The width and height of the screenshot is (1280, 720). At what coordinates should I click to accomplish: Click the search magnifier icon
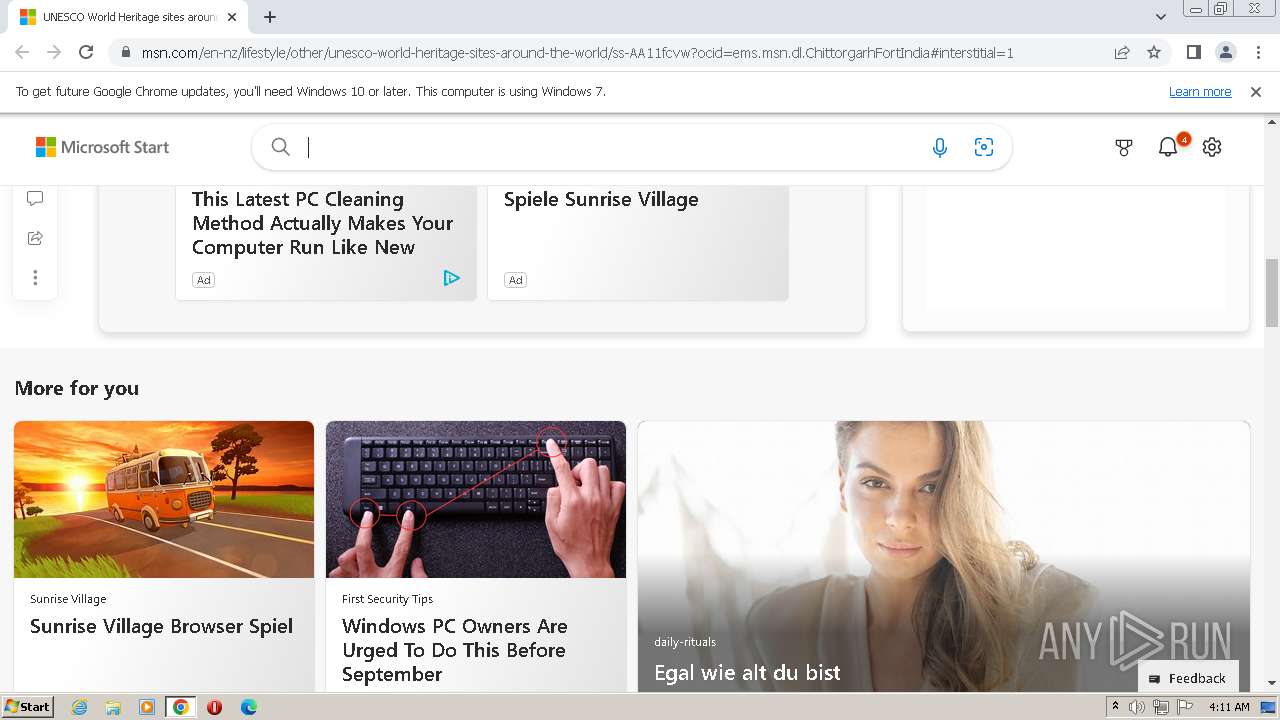coord(281,147)
